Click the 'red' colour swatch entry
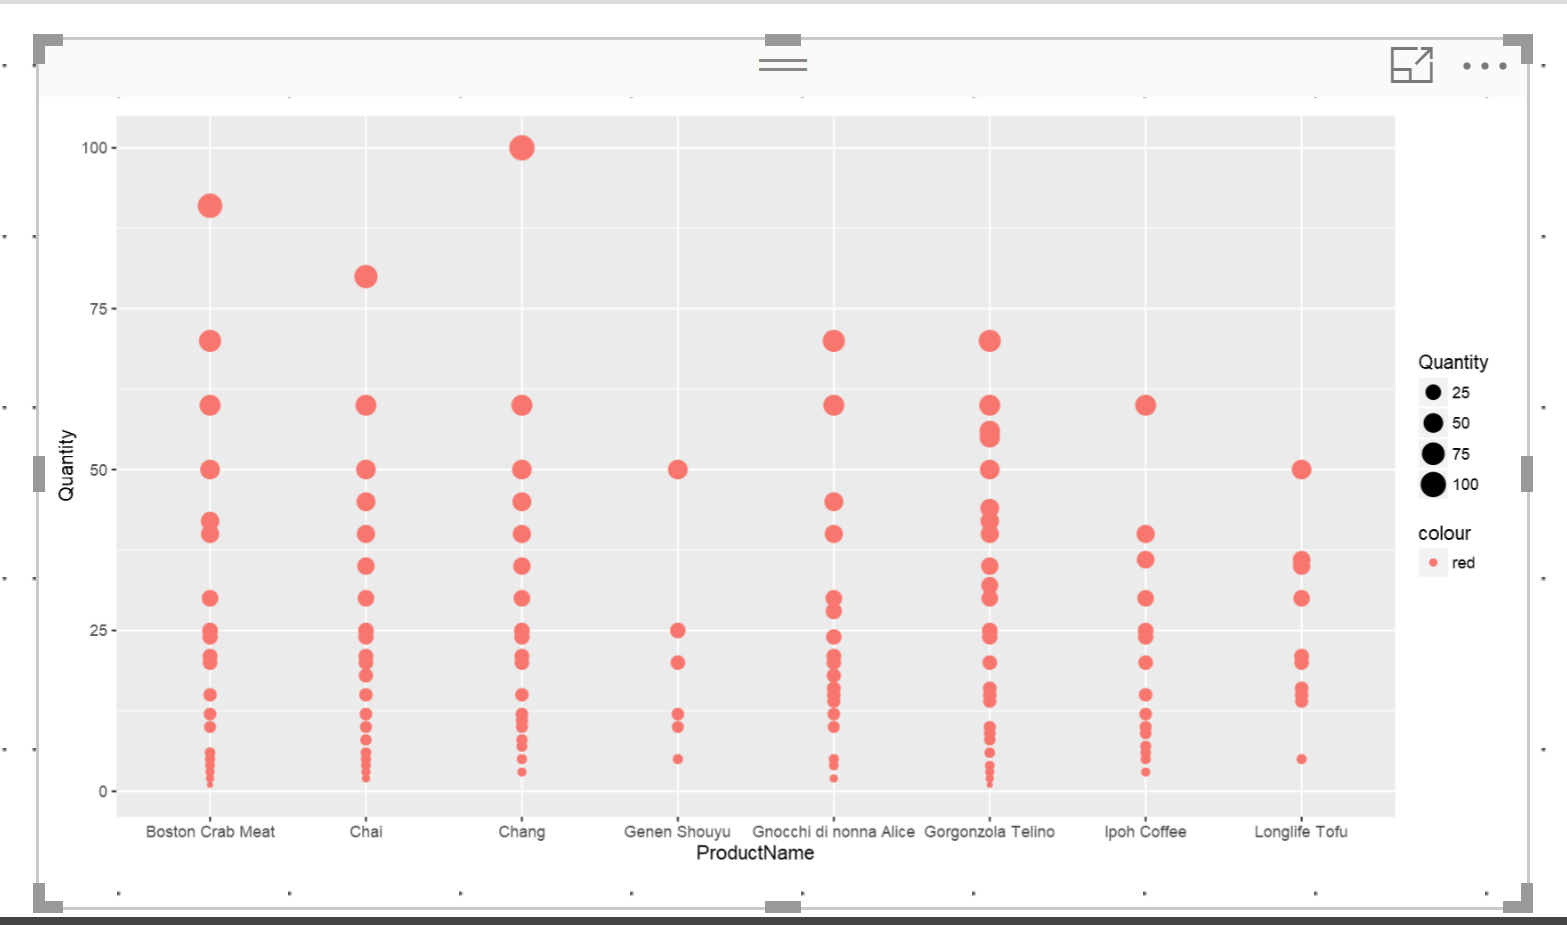Viewport: 1567px width, 925px height. [x=1463, y=563]
